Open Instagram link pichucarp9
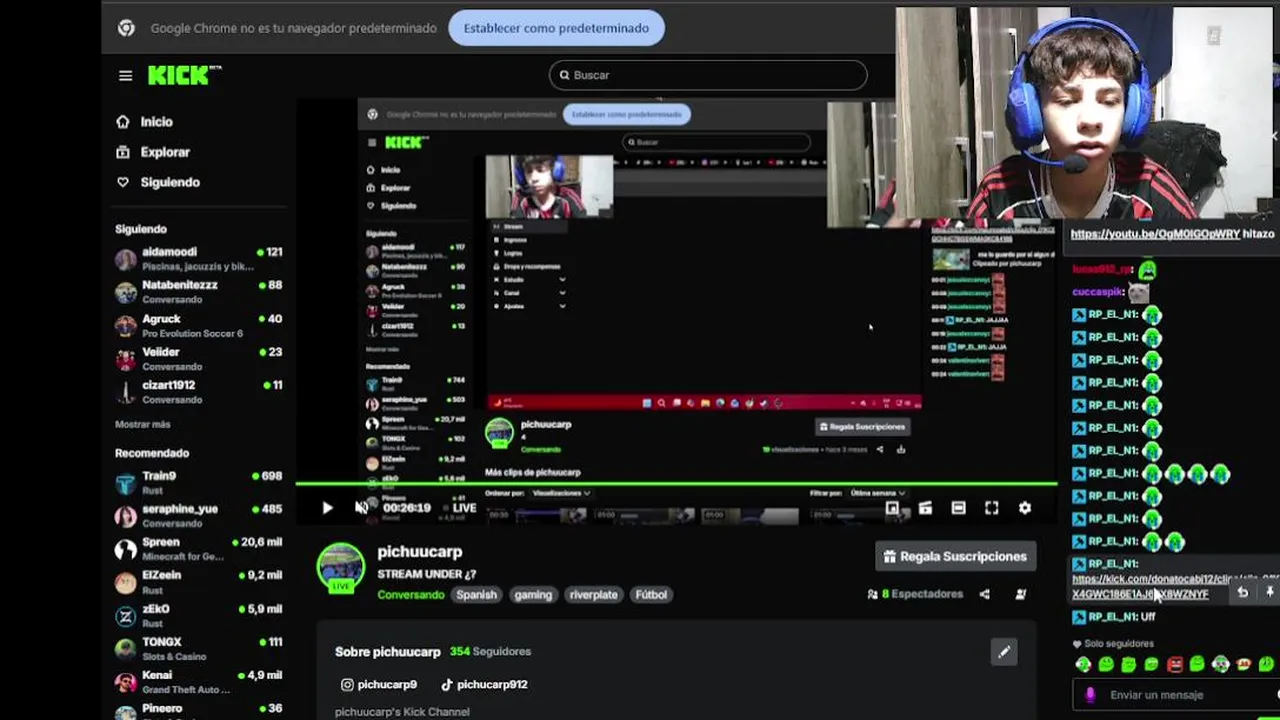Image resolution: width=1280 pixels, height=720 pixels. pos(379,685)
